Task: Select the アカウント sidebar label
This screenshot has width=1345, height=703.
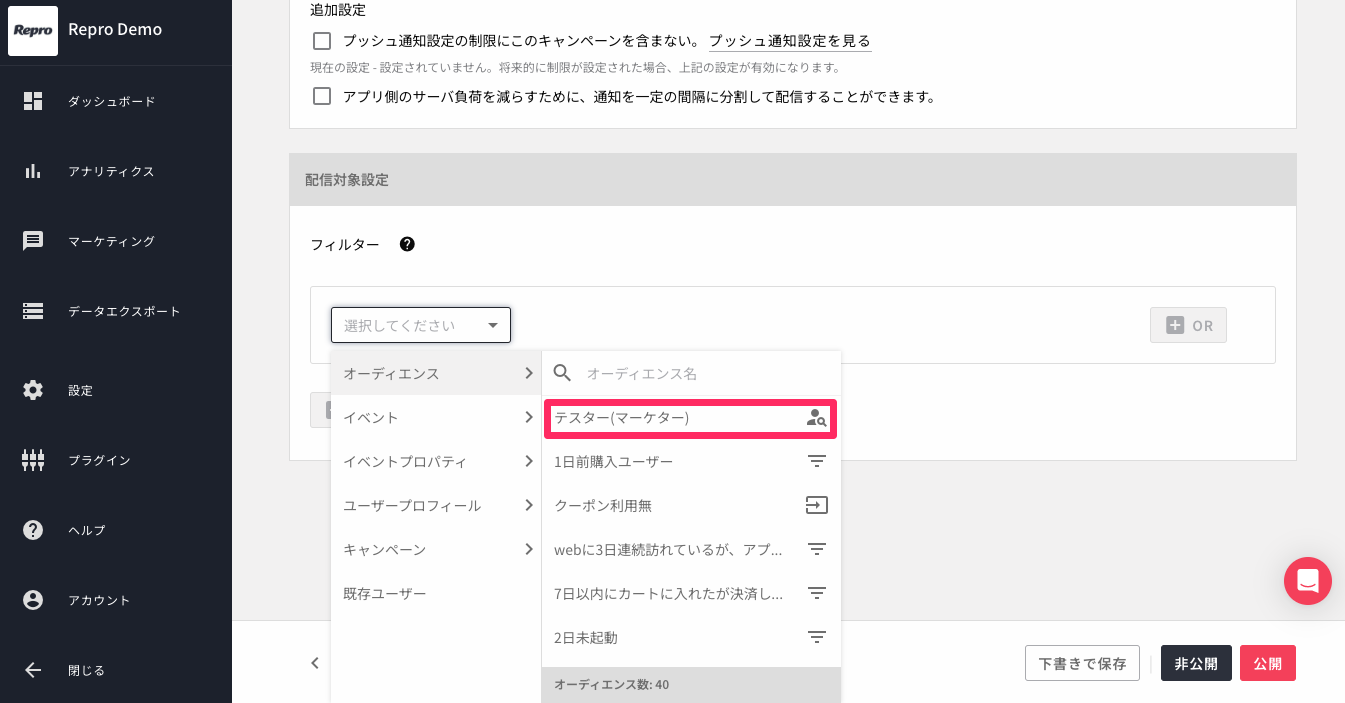Action: [x=99, y=600]
